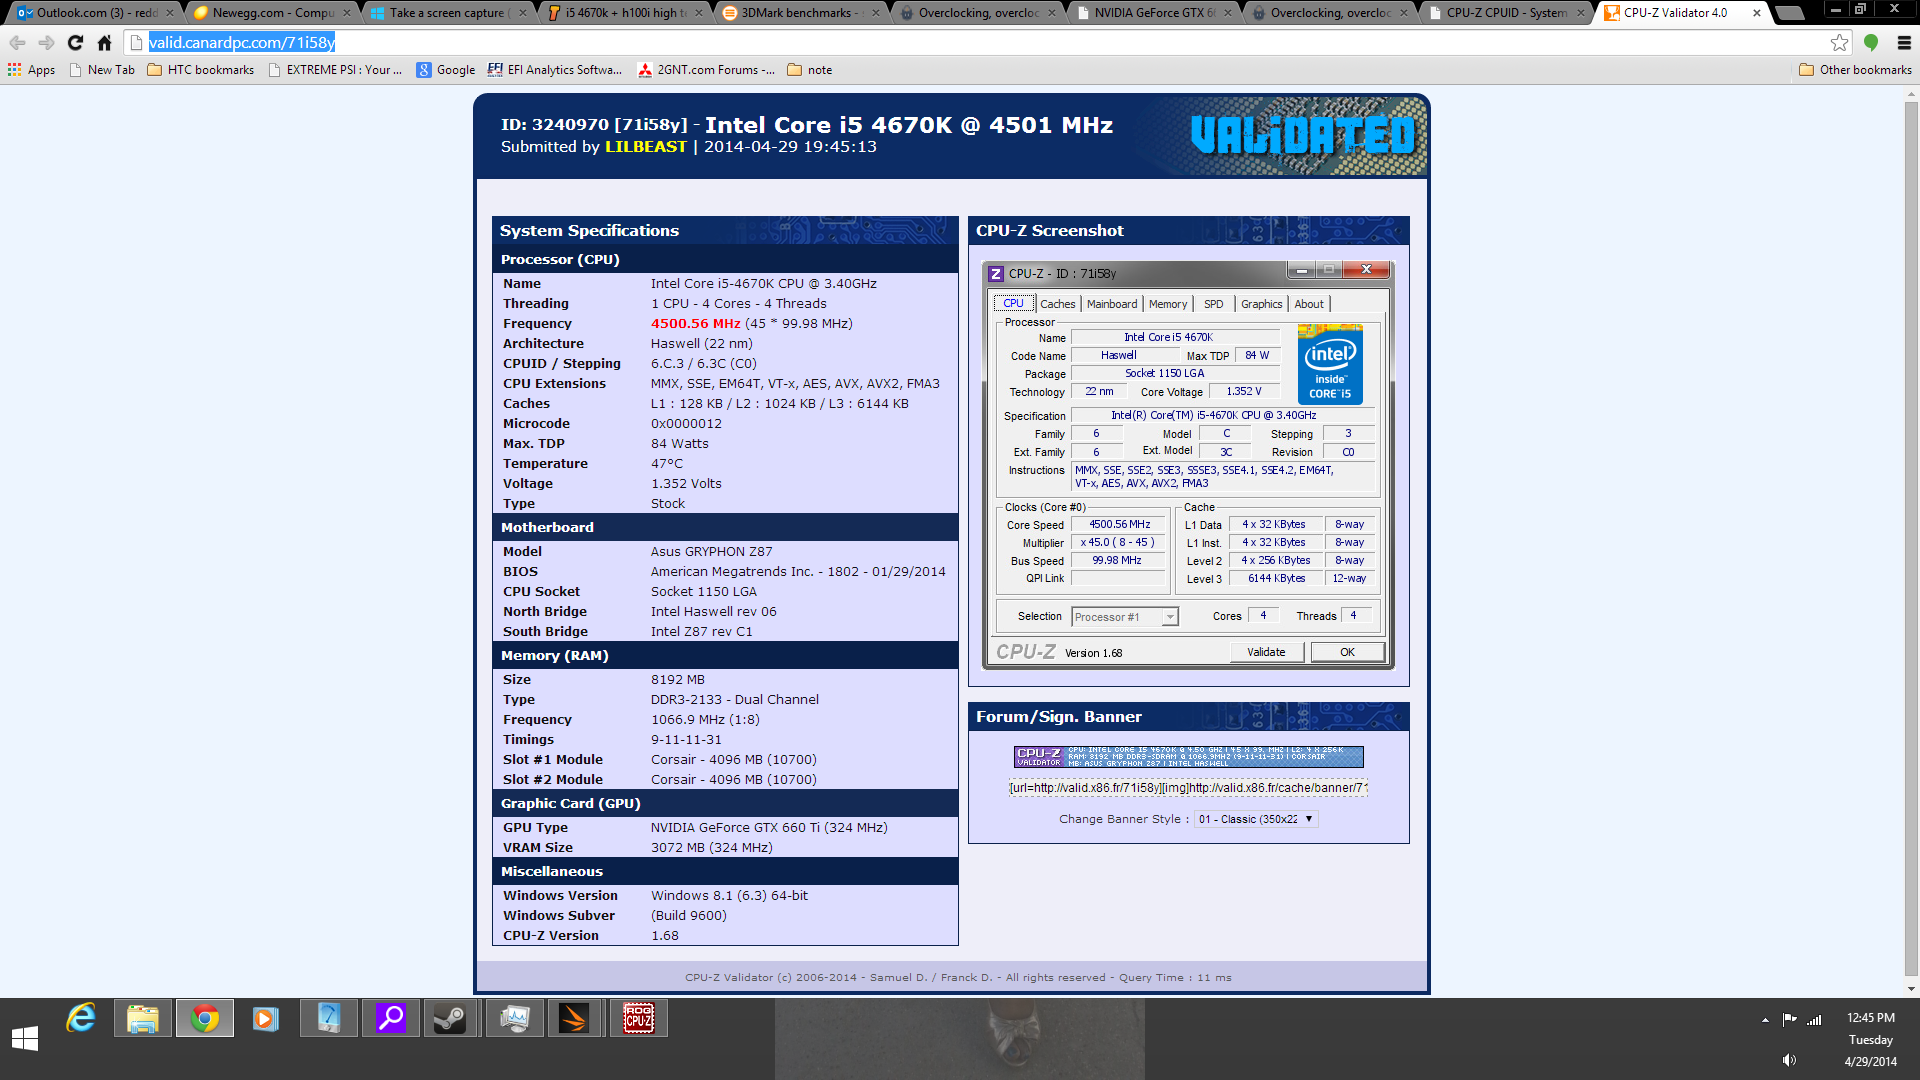Viewport: 1920px width, 1080px height.
Task: Open the Google bookmark
Action: (x=446, y=70)
